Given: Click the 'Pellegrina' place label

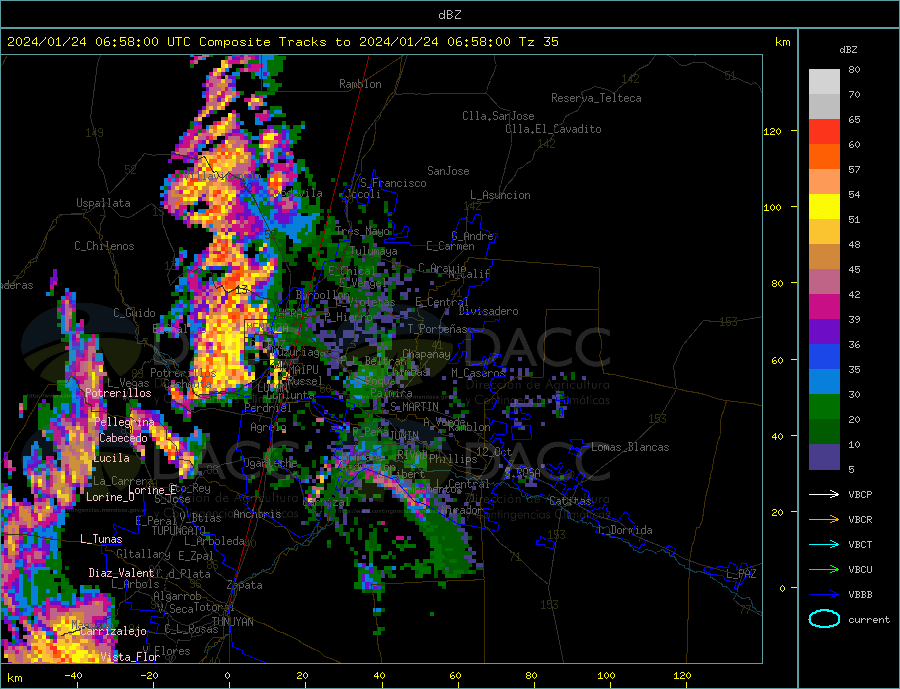Looking at the screenshot, I should (x=125, y=422).
